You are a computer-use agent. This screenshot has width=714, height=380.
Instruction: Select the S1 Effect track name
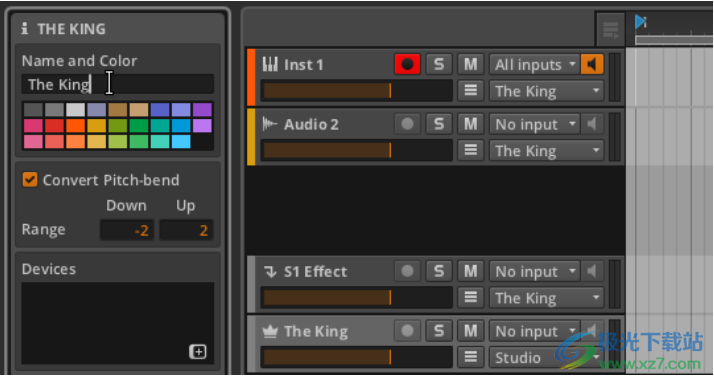coord(316,272)
